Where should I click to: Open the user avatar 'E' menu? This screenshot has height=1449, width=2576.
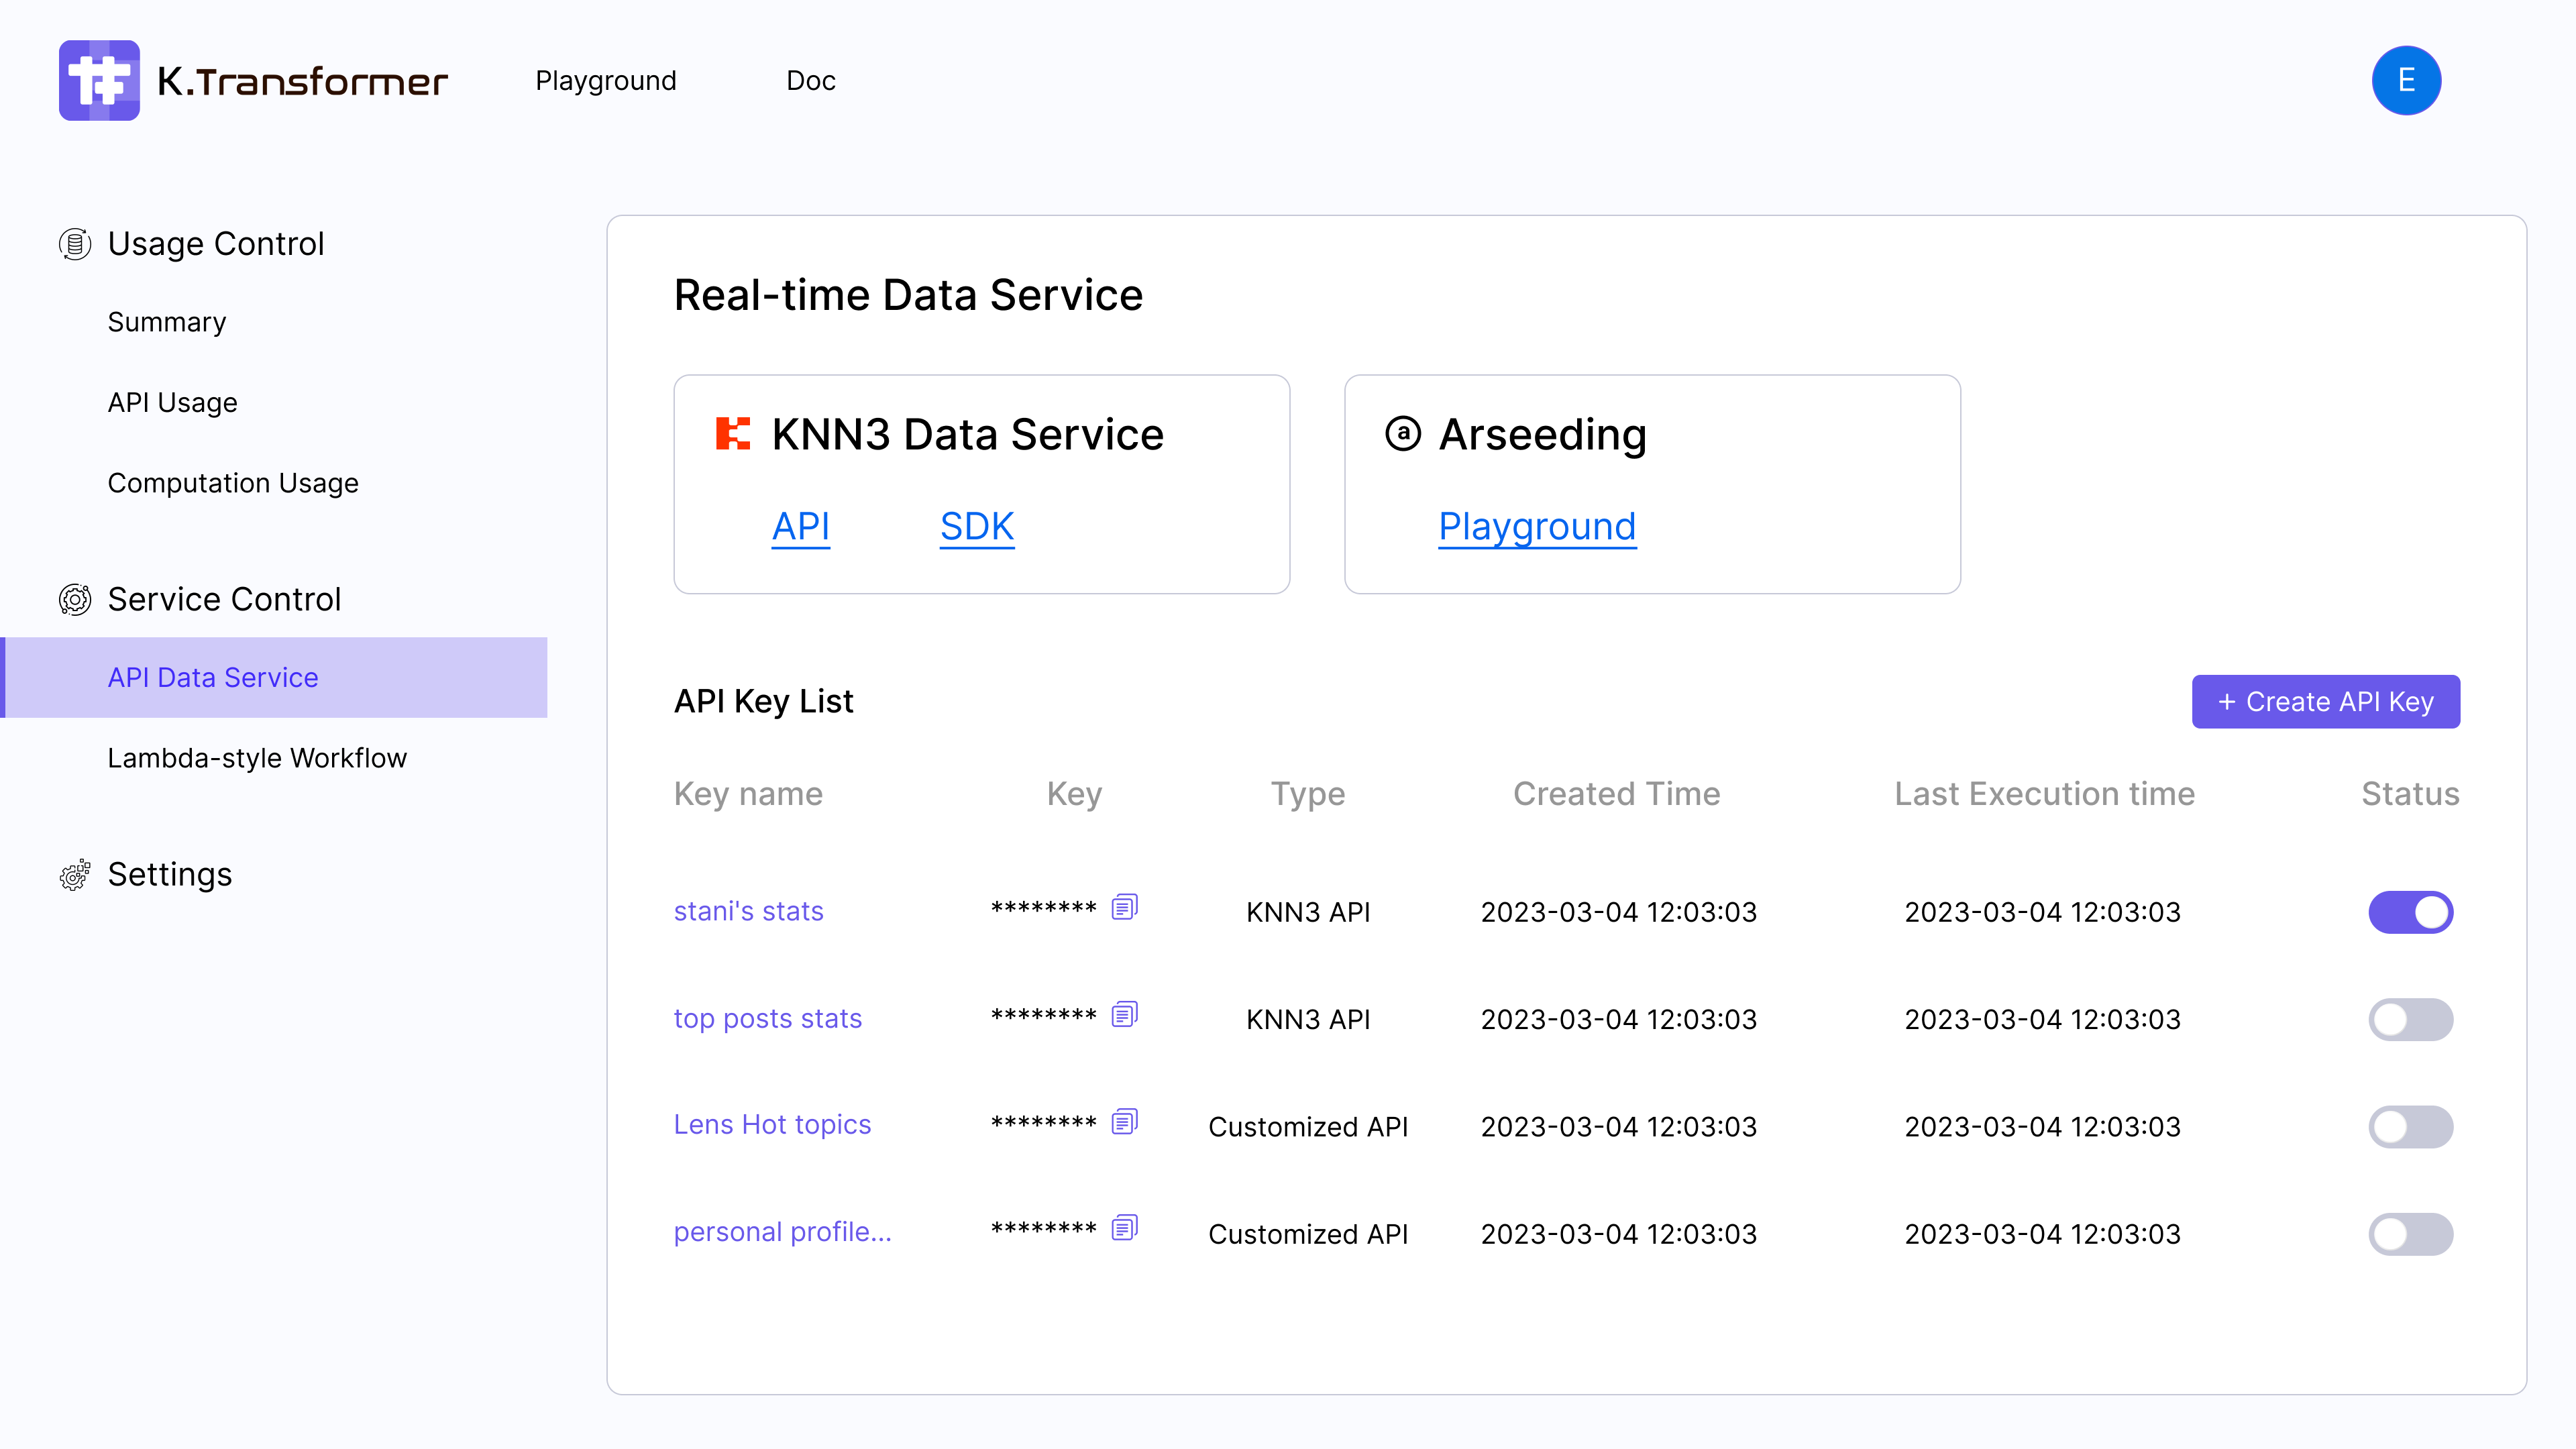pos(2406,80)
